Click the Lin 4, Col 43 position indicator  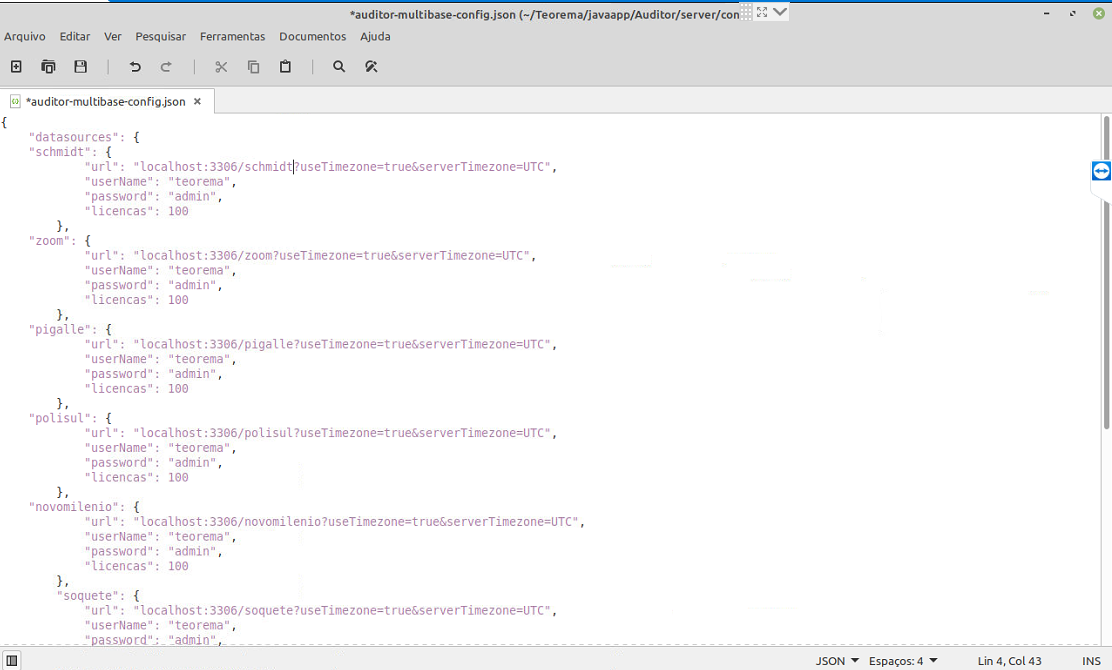pos(1009,661)
